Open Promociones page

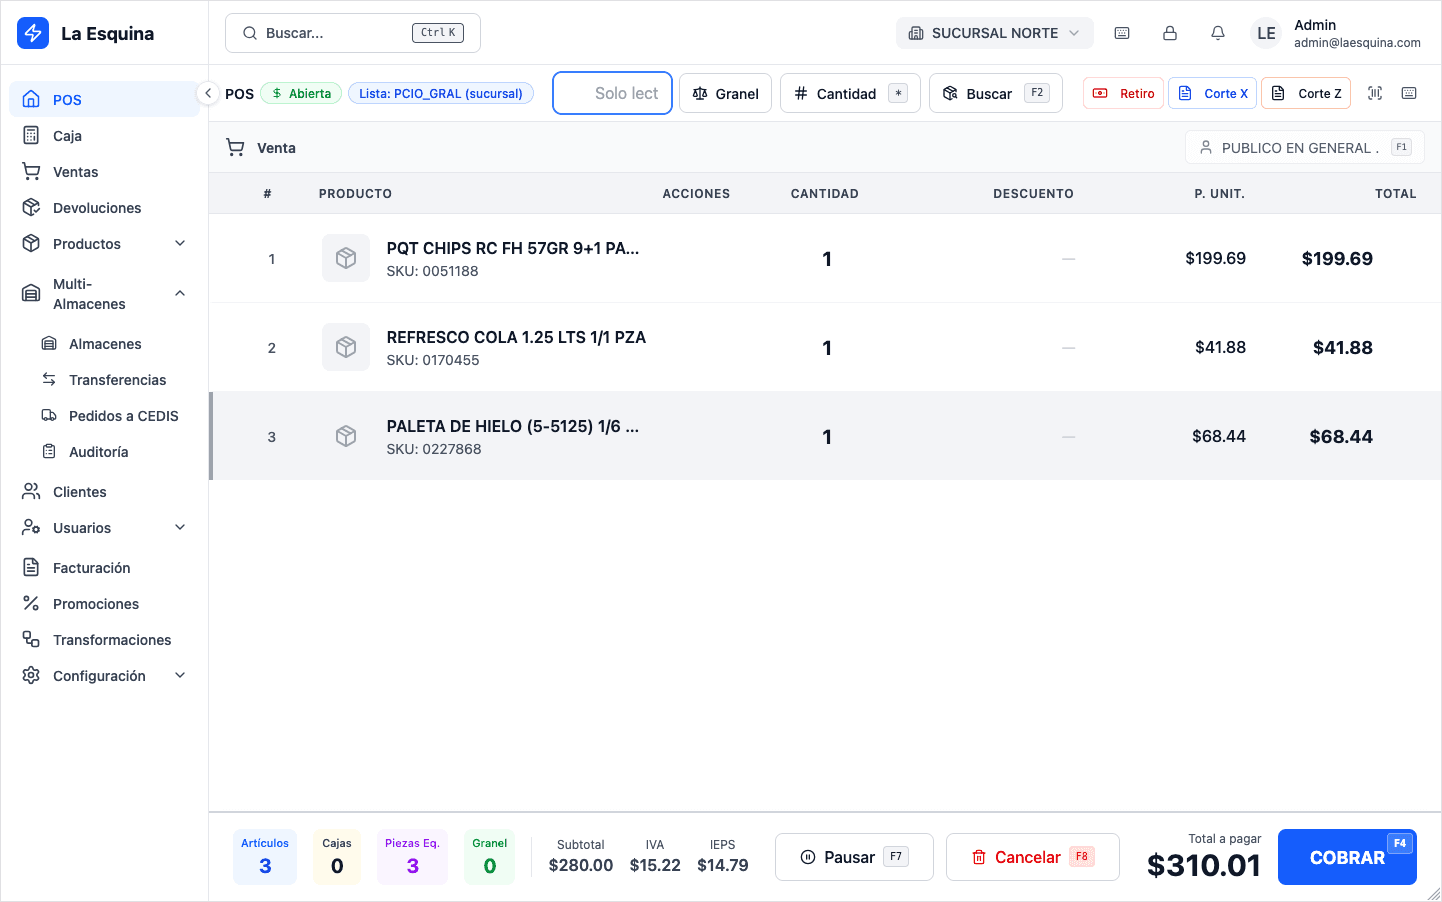104,603
